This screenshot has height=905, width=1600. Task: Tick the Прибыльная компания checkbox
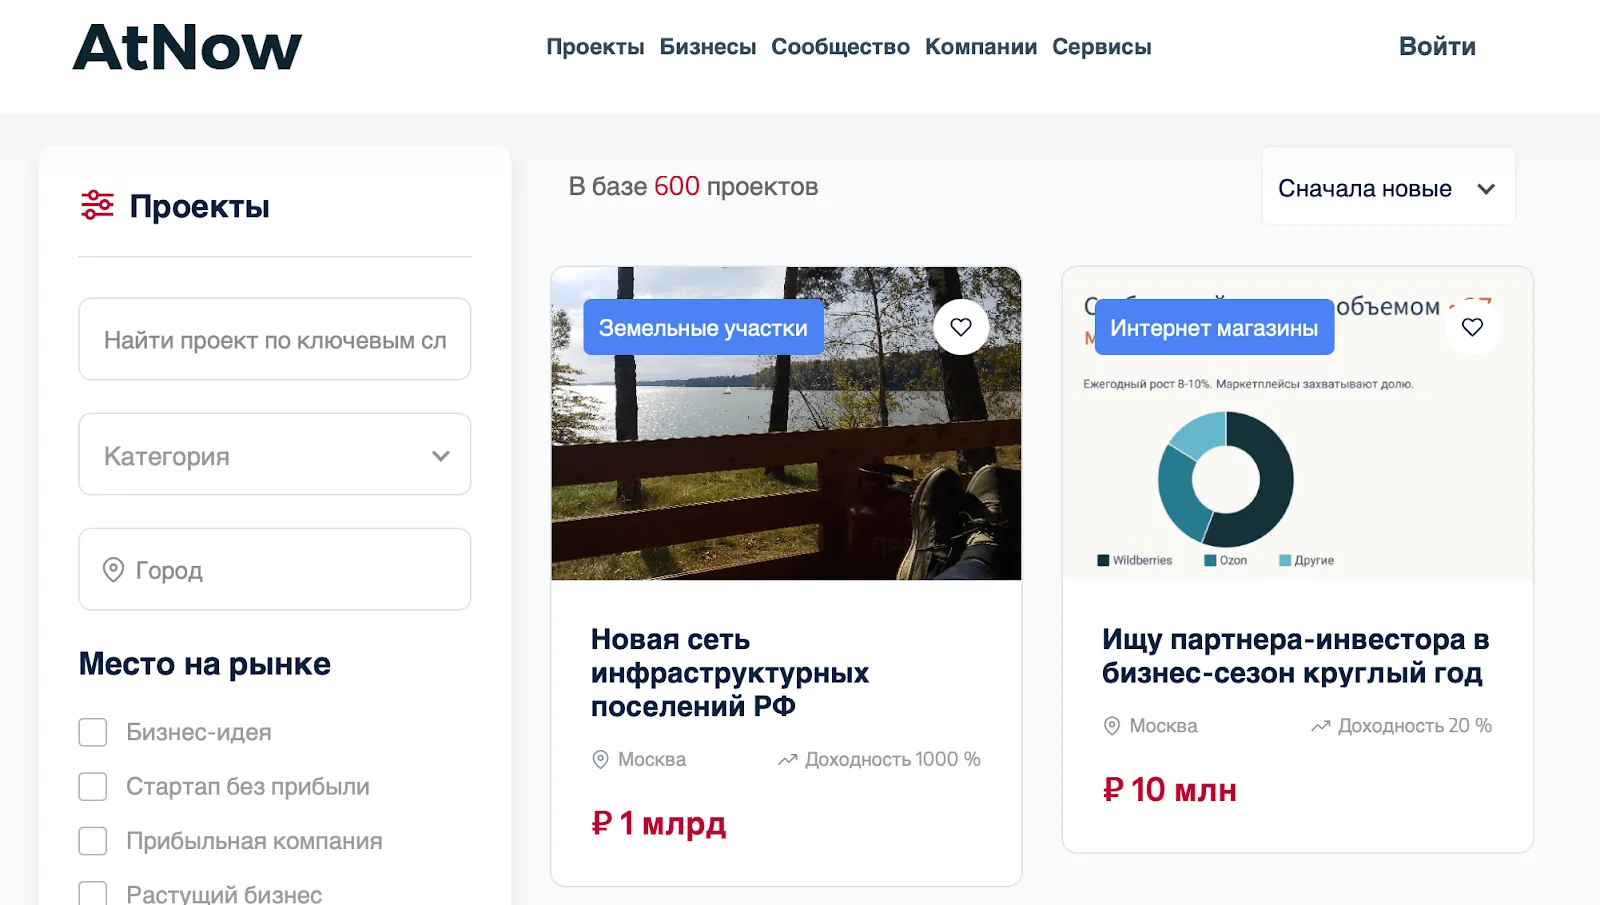click(x=93, y=841)
